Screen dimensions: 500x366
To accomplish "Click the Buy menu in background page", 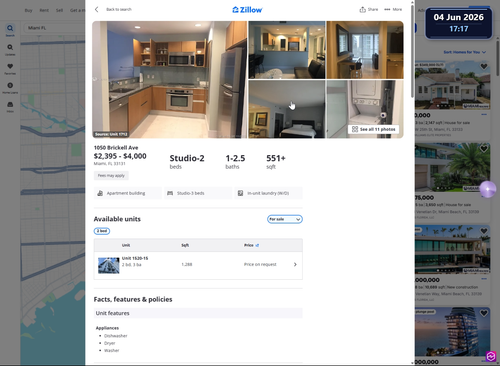I will tap(28, 10).
